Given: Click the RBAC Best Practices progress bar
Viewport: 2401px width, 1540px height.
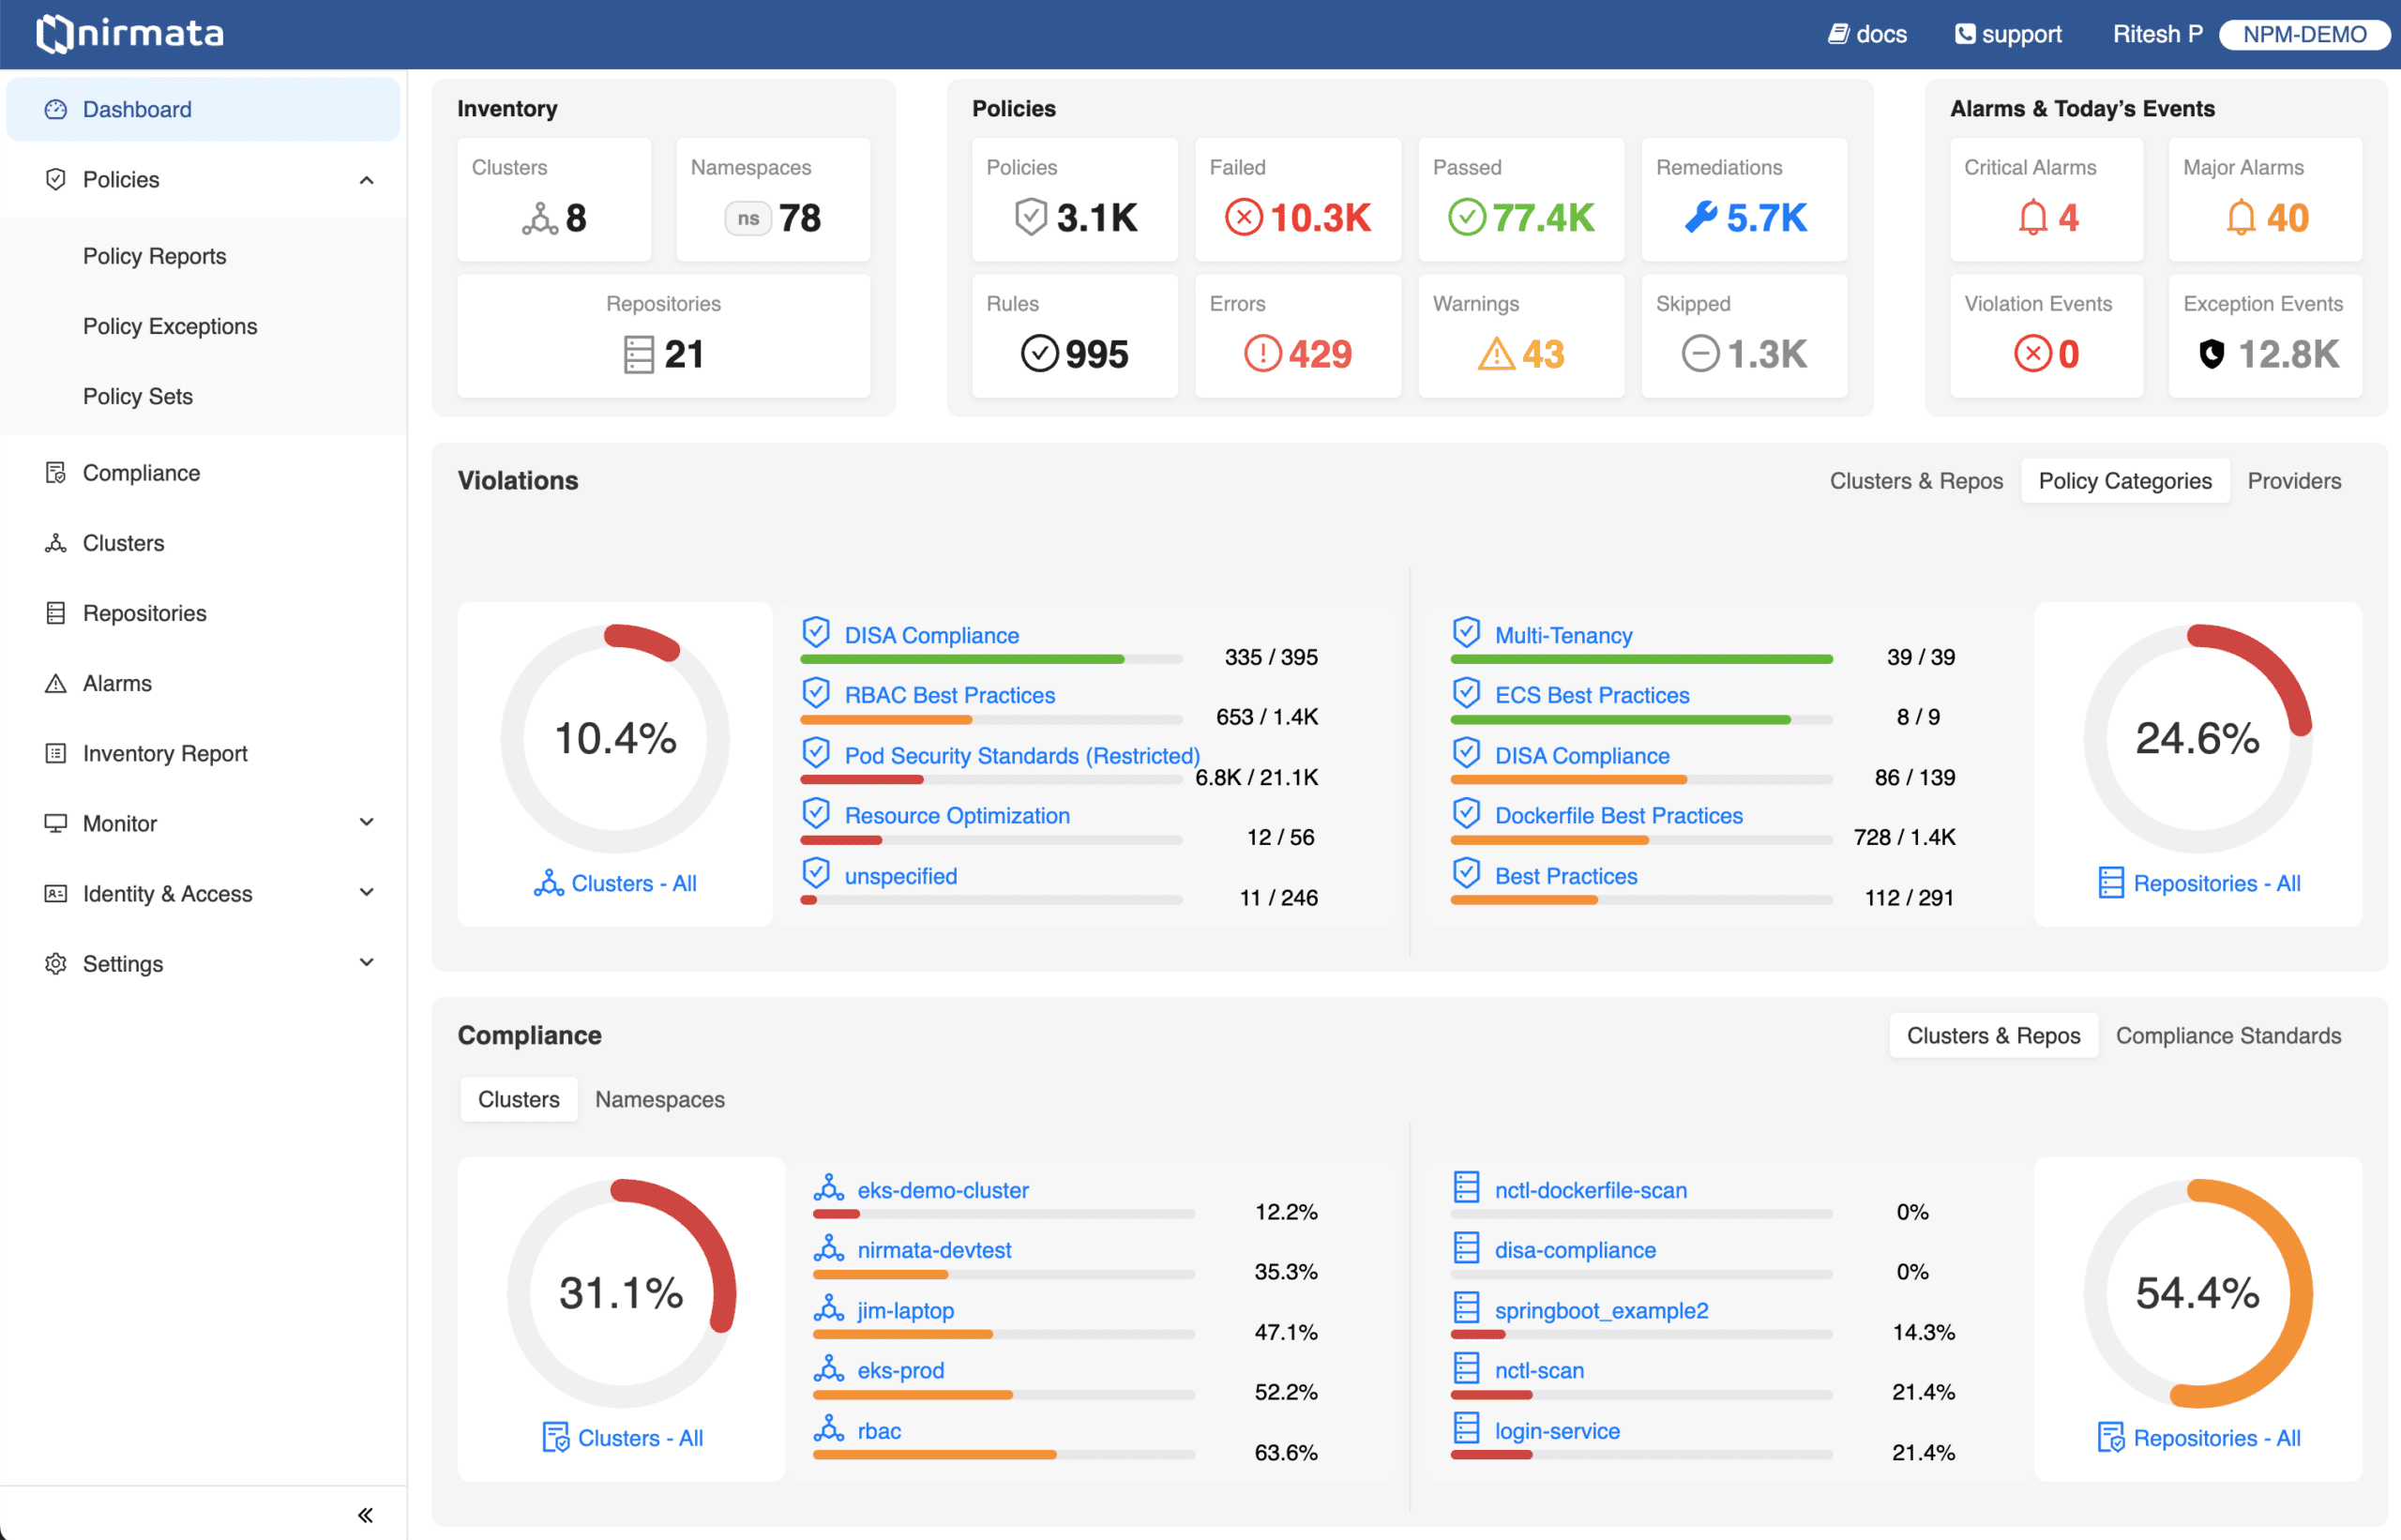Looking at the screenshot, I should (x=990, y=719).
